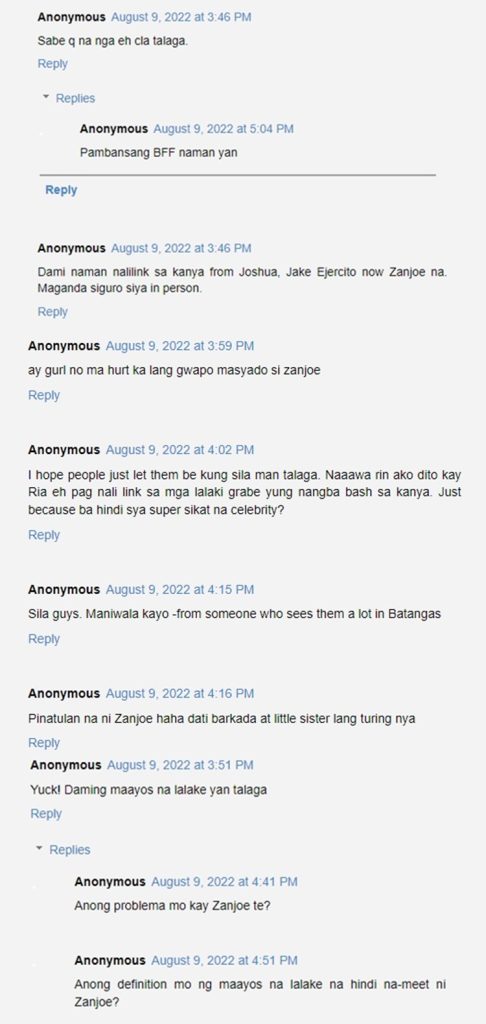
Task: Open timestamp August 9, 2022 at 4:15 PM
Action: click(180, 590)
